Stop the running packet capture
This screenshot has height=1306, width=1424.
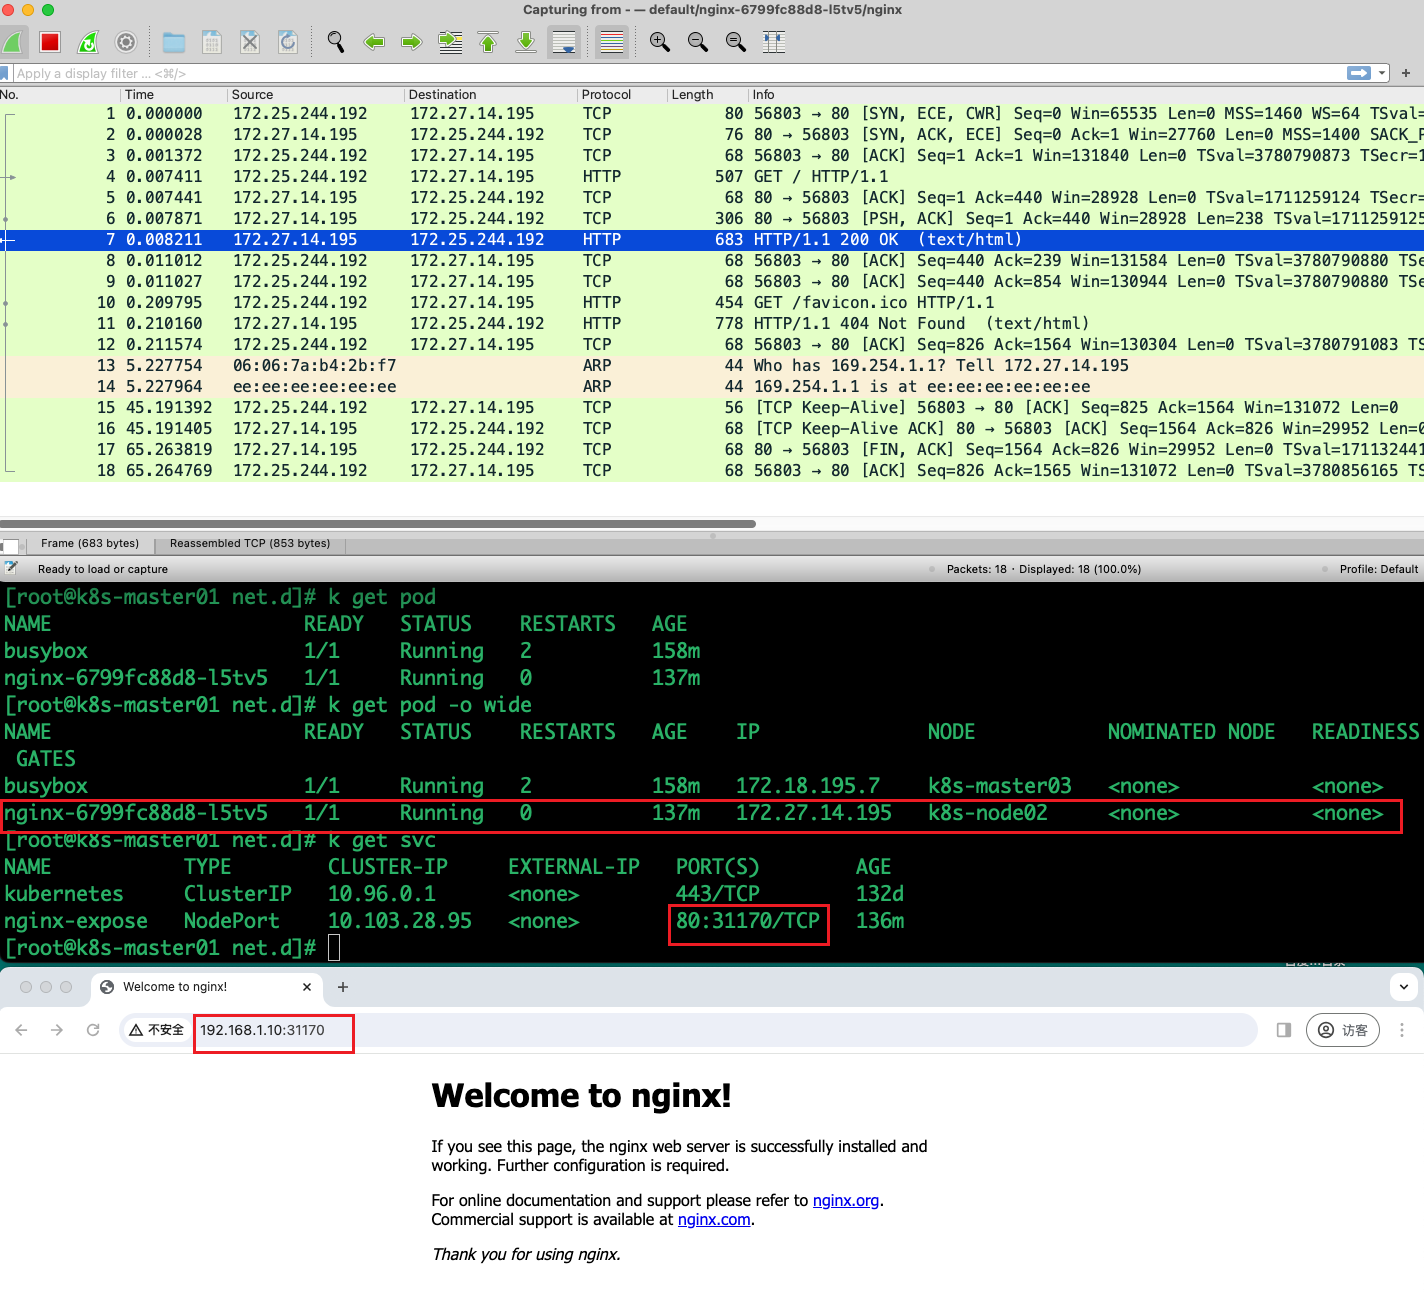tap(50, 42)
